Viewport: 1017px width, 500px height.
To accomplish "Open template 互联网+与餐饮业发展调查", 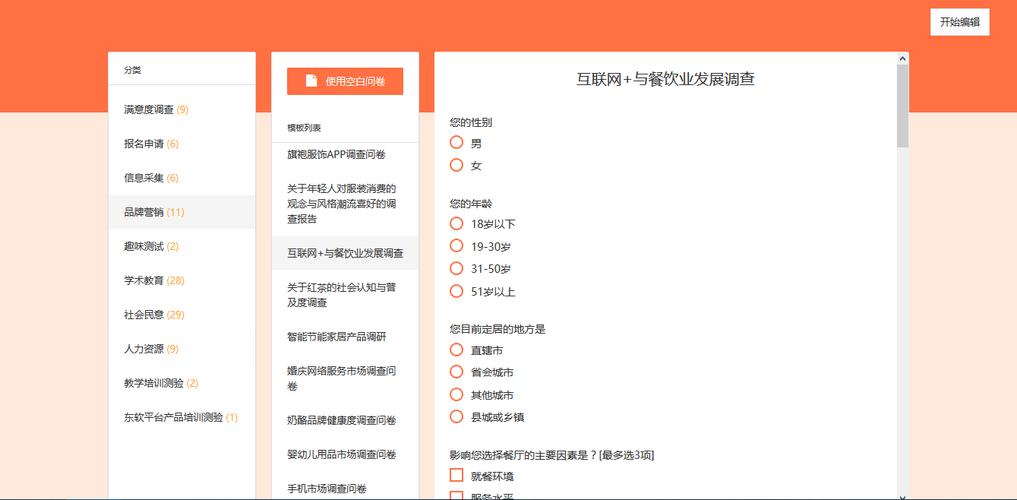I will coord(345,253).
